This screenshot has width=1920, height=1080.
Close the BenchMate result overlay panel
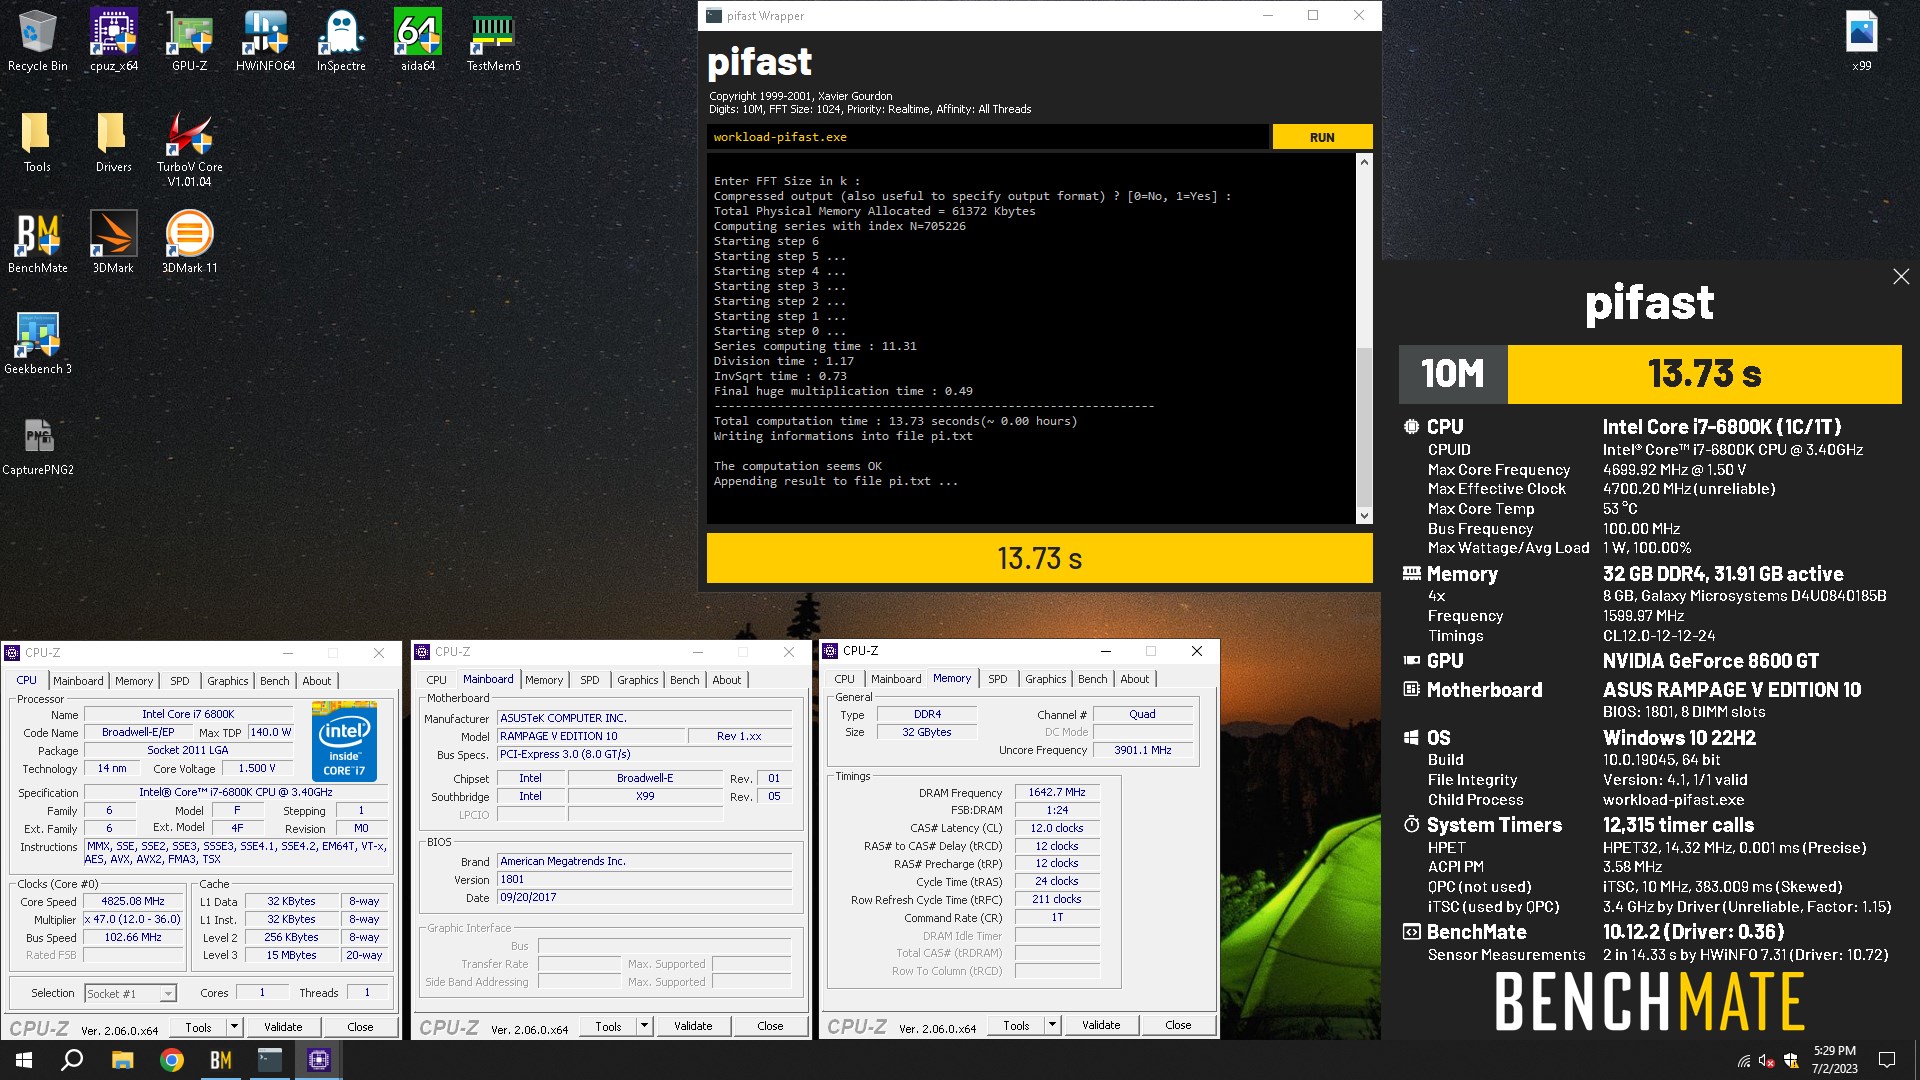click(1901, 276)
